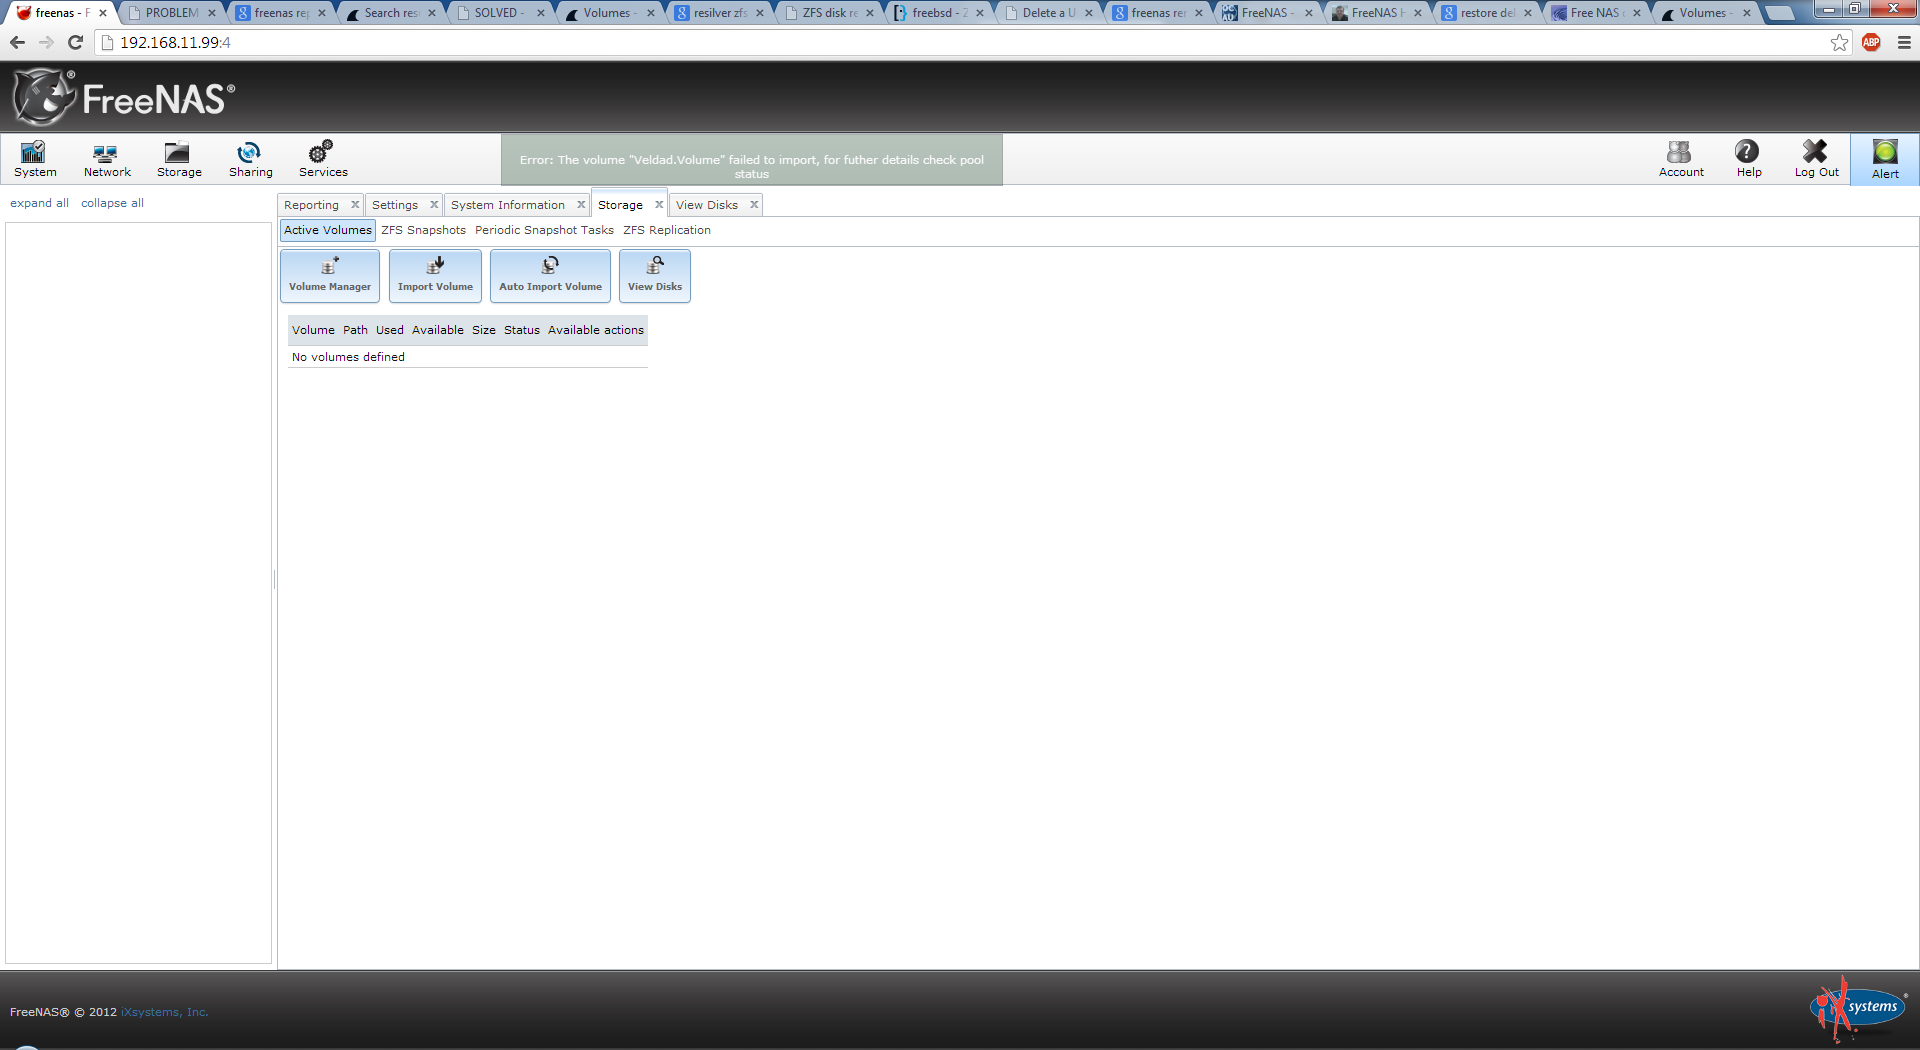
Task: Switch to the Reporting tab
Action: (311, 205)
